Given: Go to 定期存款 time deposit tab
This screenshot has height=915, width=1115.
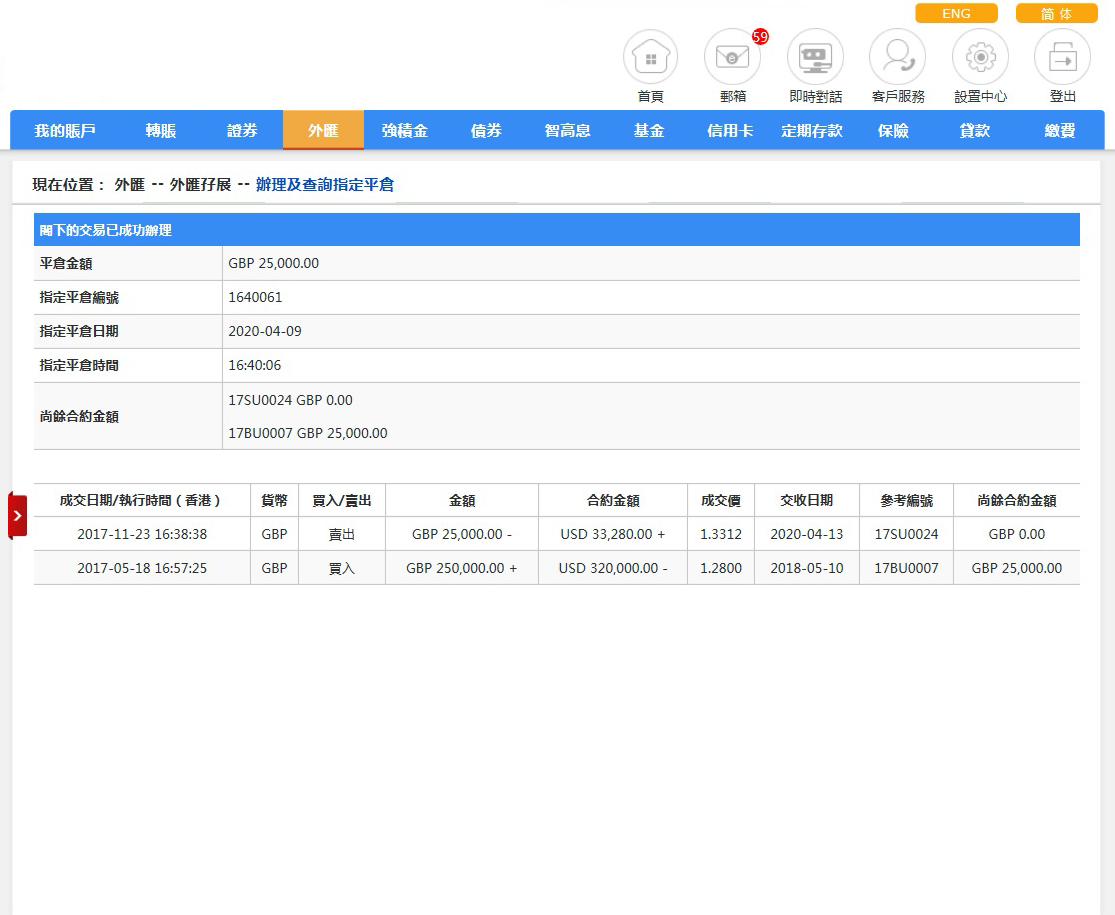Looking at the screenshot, I should [811, 131].
